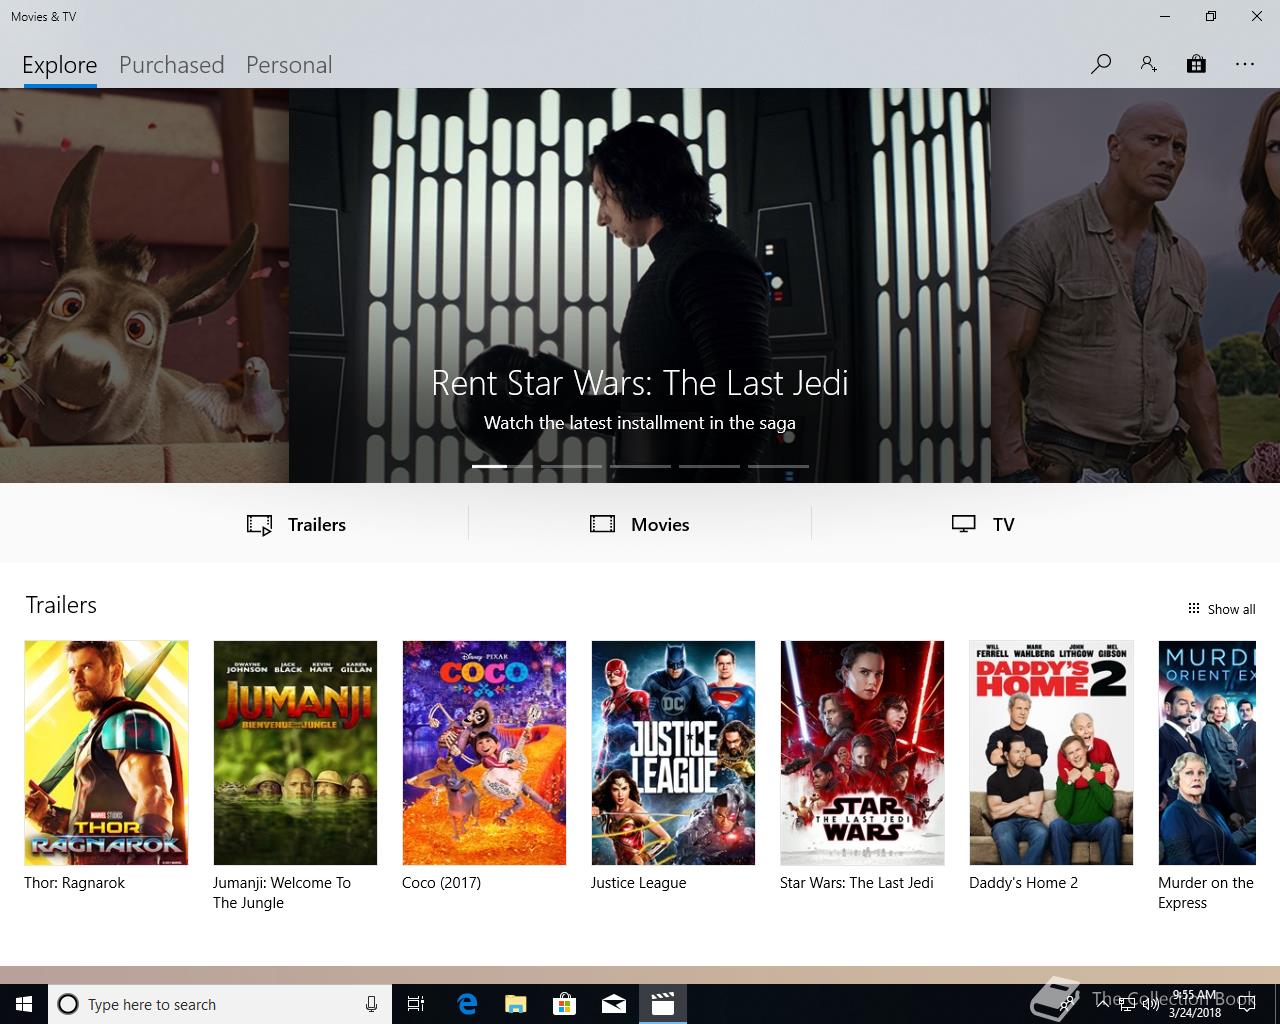
Task: Open the Coco poster thumbnail
Action: pyautogui.click(x=484, y=753)
